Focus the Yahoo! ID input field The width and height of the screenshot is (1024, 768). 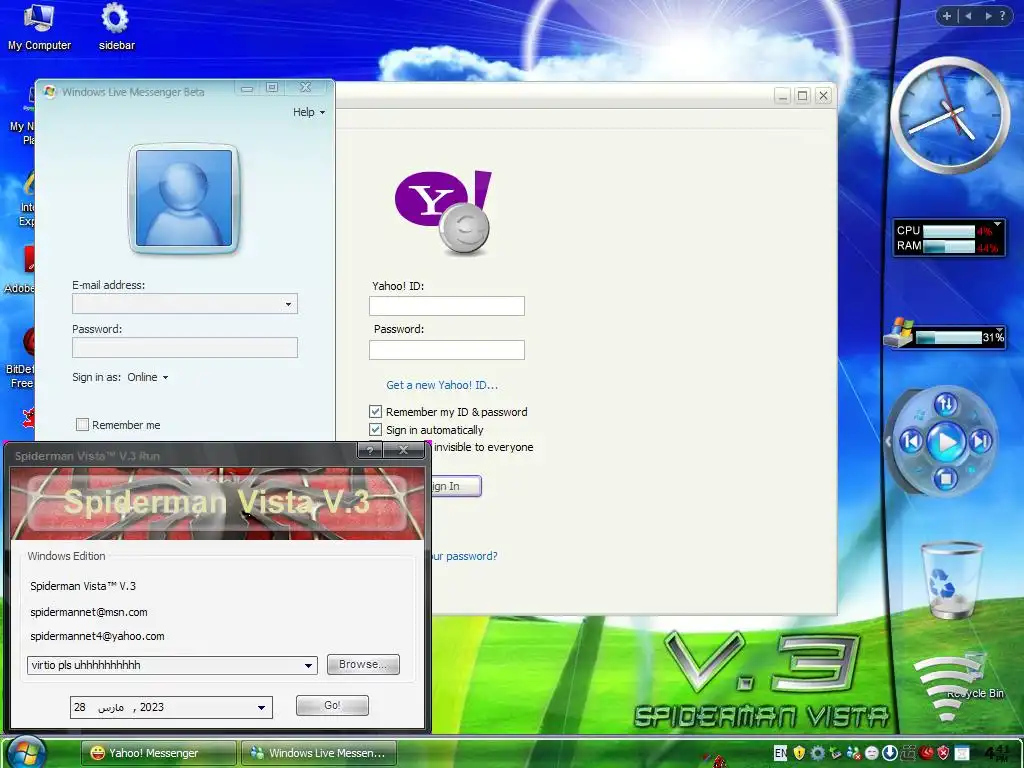pos(447,306)
